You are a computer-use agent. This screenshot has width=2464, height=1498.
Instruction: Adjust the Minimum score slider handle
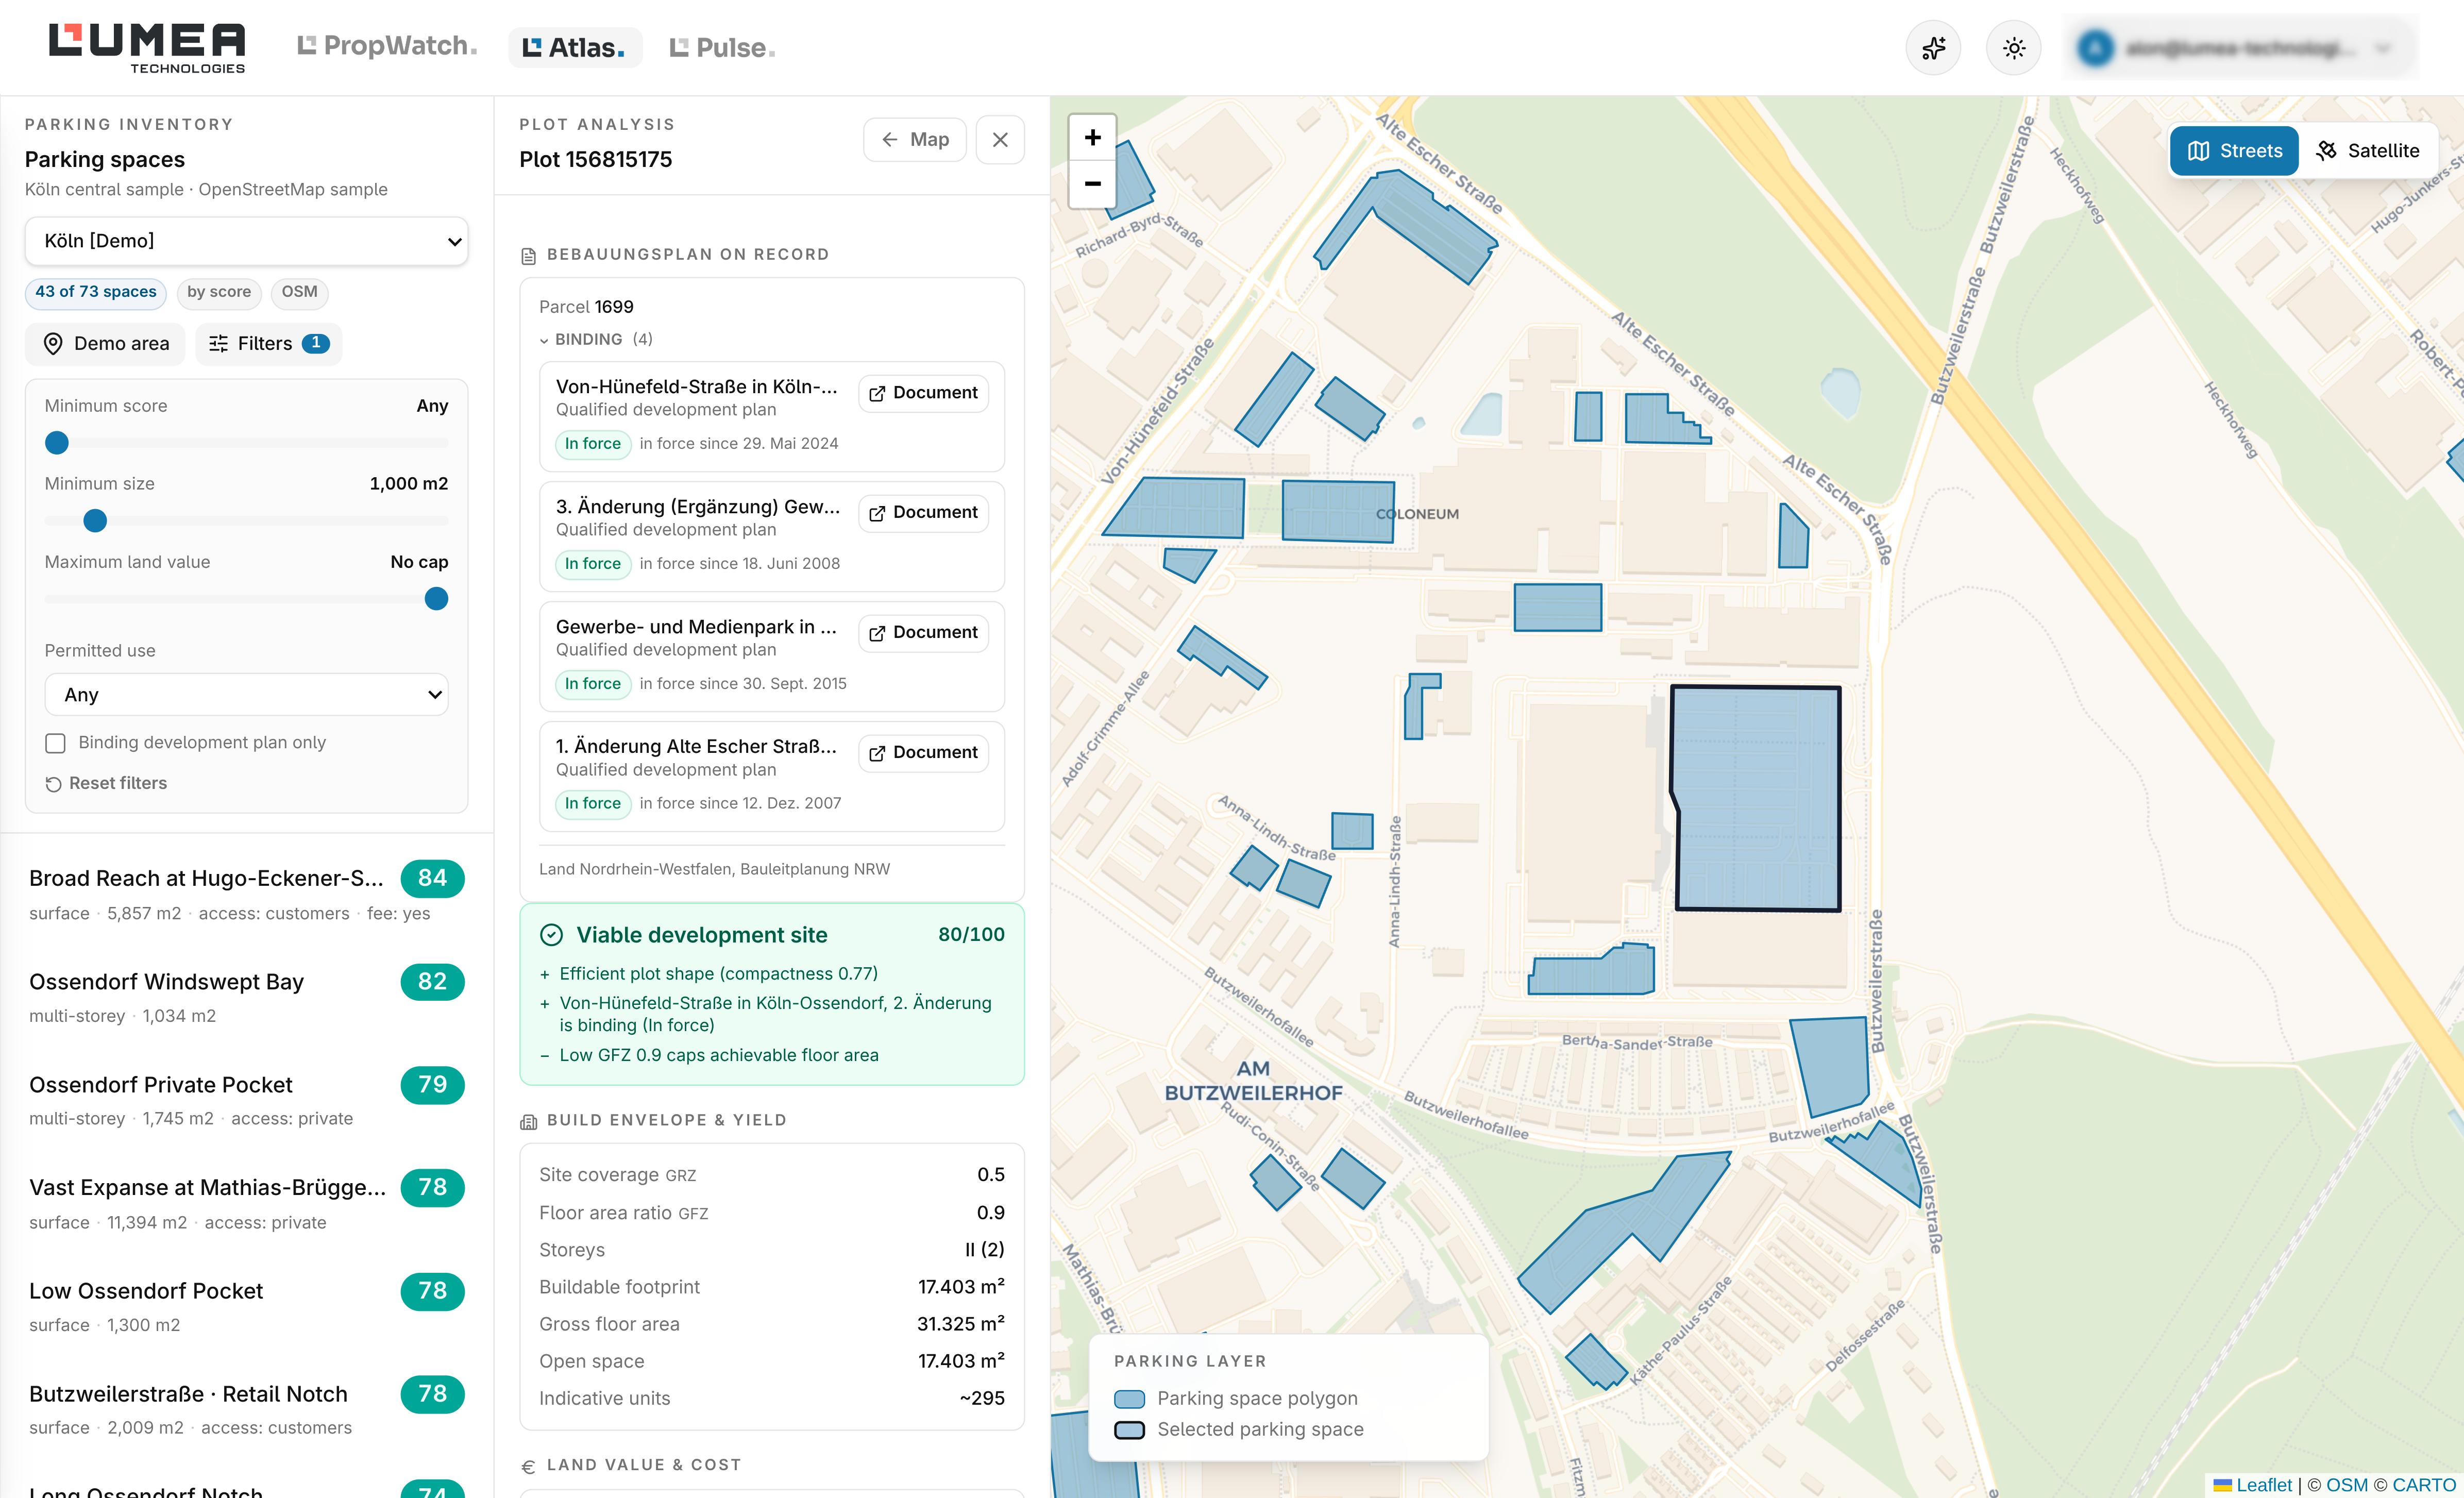pos(57,443)
